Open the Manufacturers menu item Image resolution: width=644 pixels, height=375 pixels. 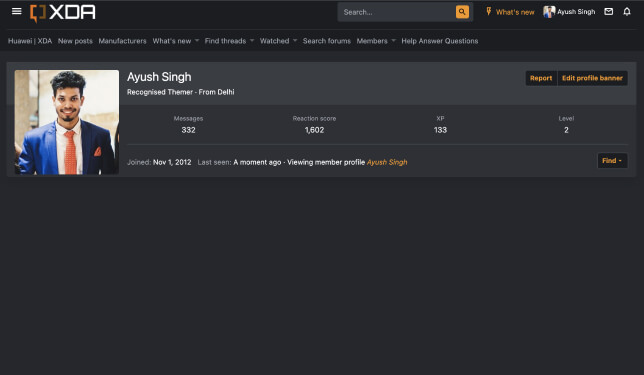122,41
